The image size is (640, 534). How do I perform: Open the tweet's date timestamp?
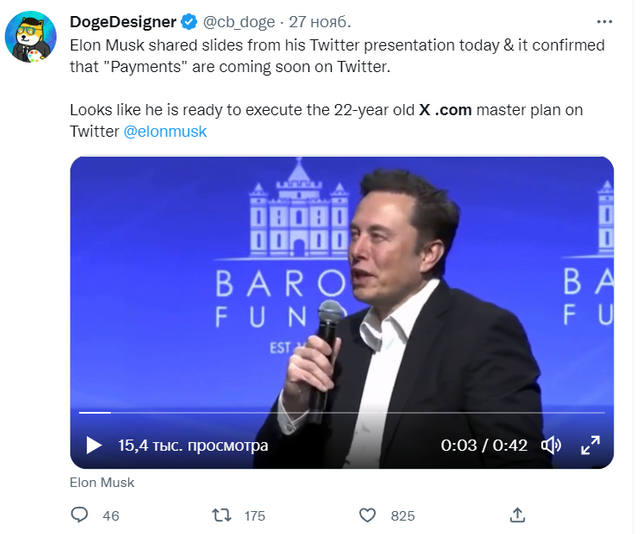pyautogui.click(x=320, y=22)
